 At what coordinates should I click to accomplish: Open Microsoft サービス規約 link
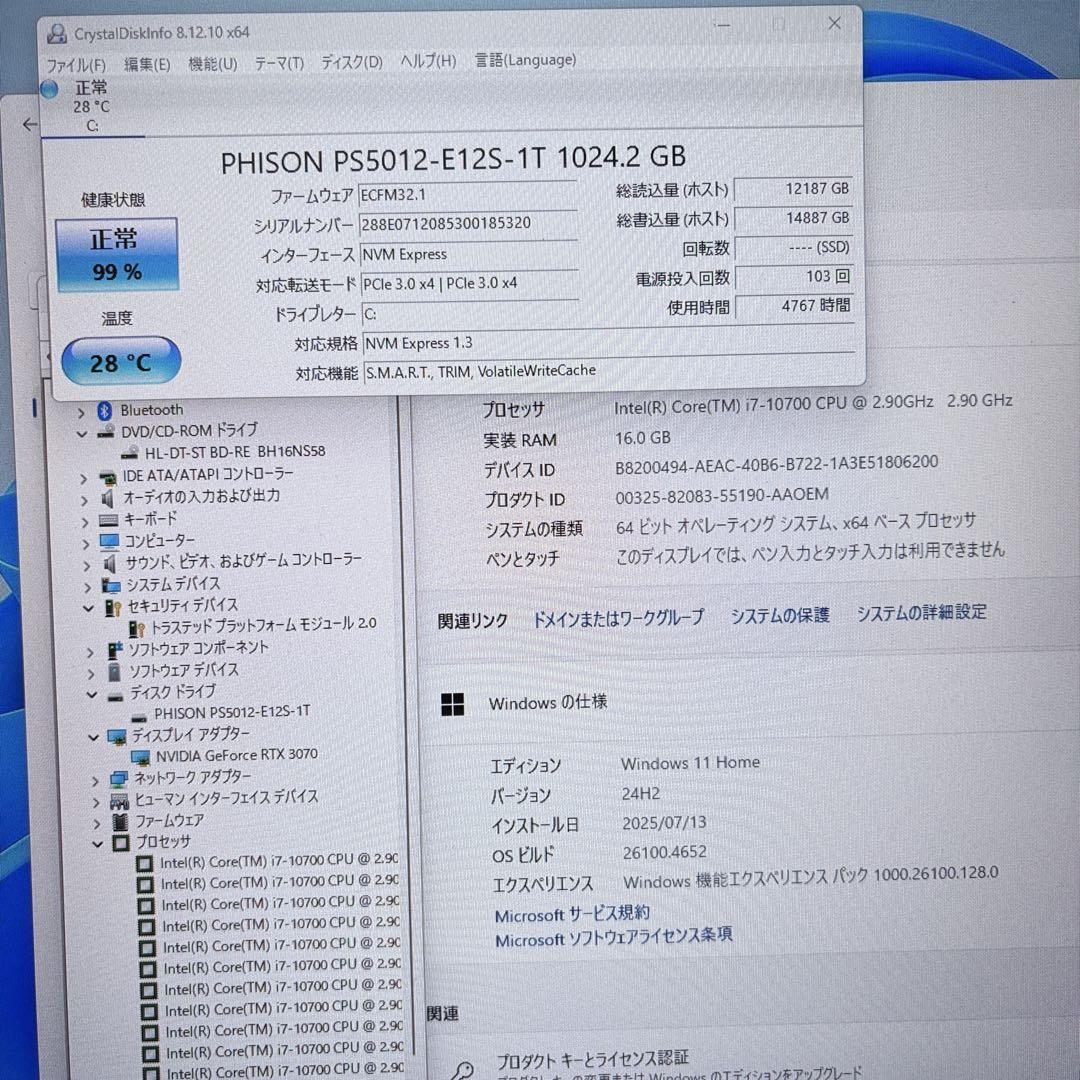(572, 915)
